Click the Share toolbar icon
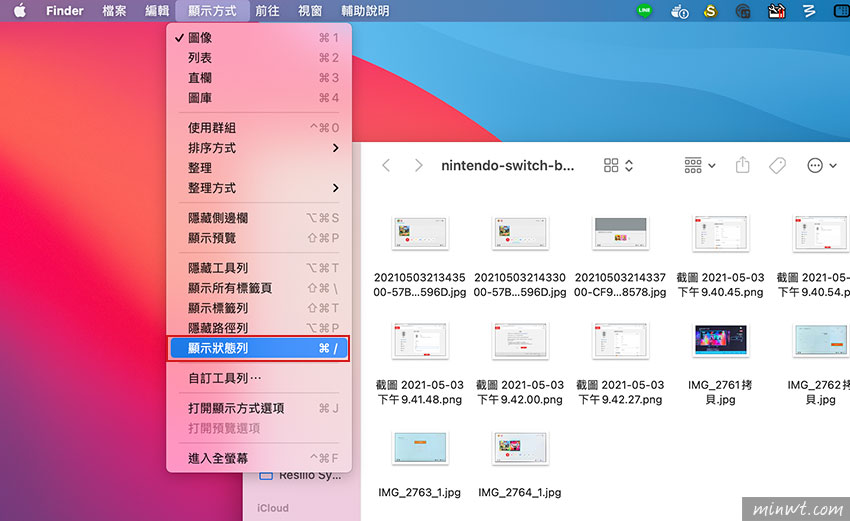The height and width of the screenshot is (521, 850). pyautogui.click(x=743, y=165)
